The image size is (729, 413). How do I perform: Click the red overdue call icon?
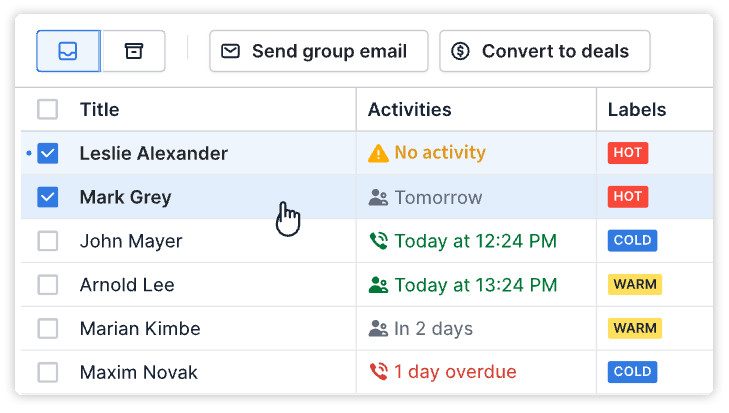coord(378,372)
